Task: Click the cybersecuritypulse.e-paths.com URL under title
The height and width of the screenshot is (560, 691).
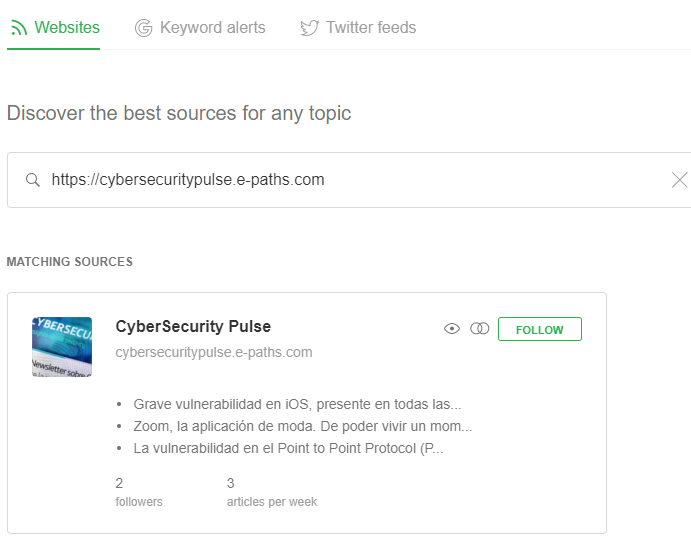Action: point(214,352)
